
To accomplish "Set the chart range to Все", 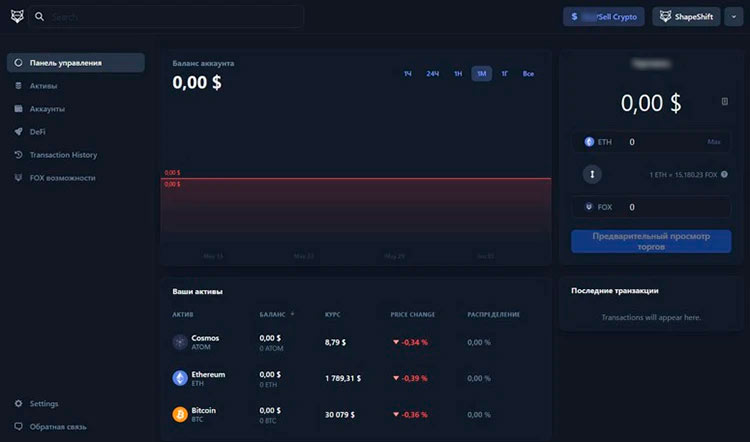I will tap(528, 74).
